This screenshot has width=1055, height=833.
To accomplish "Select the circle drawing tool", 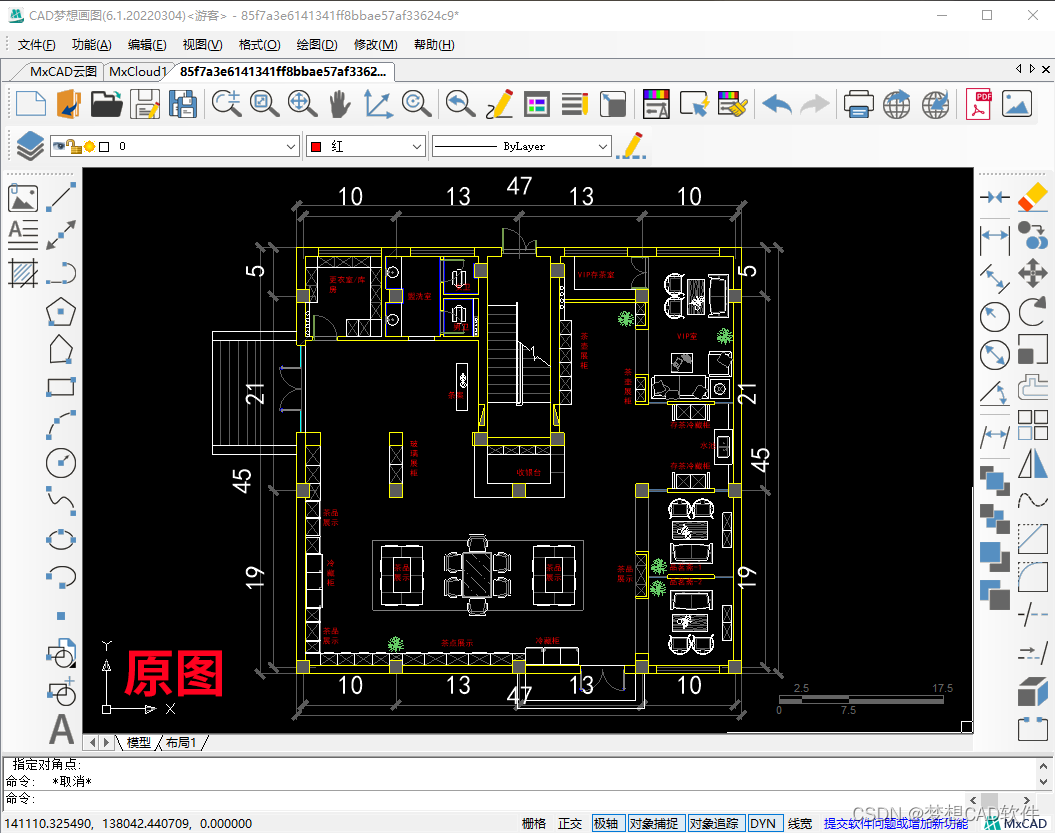I will (61, 463).
